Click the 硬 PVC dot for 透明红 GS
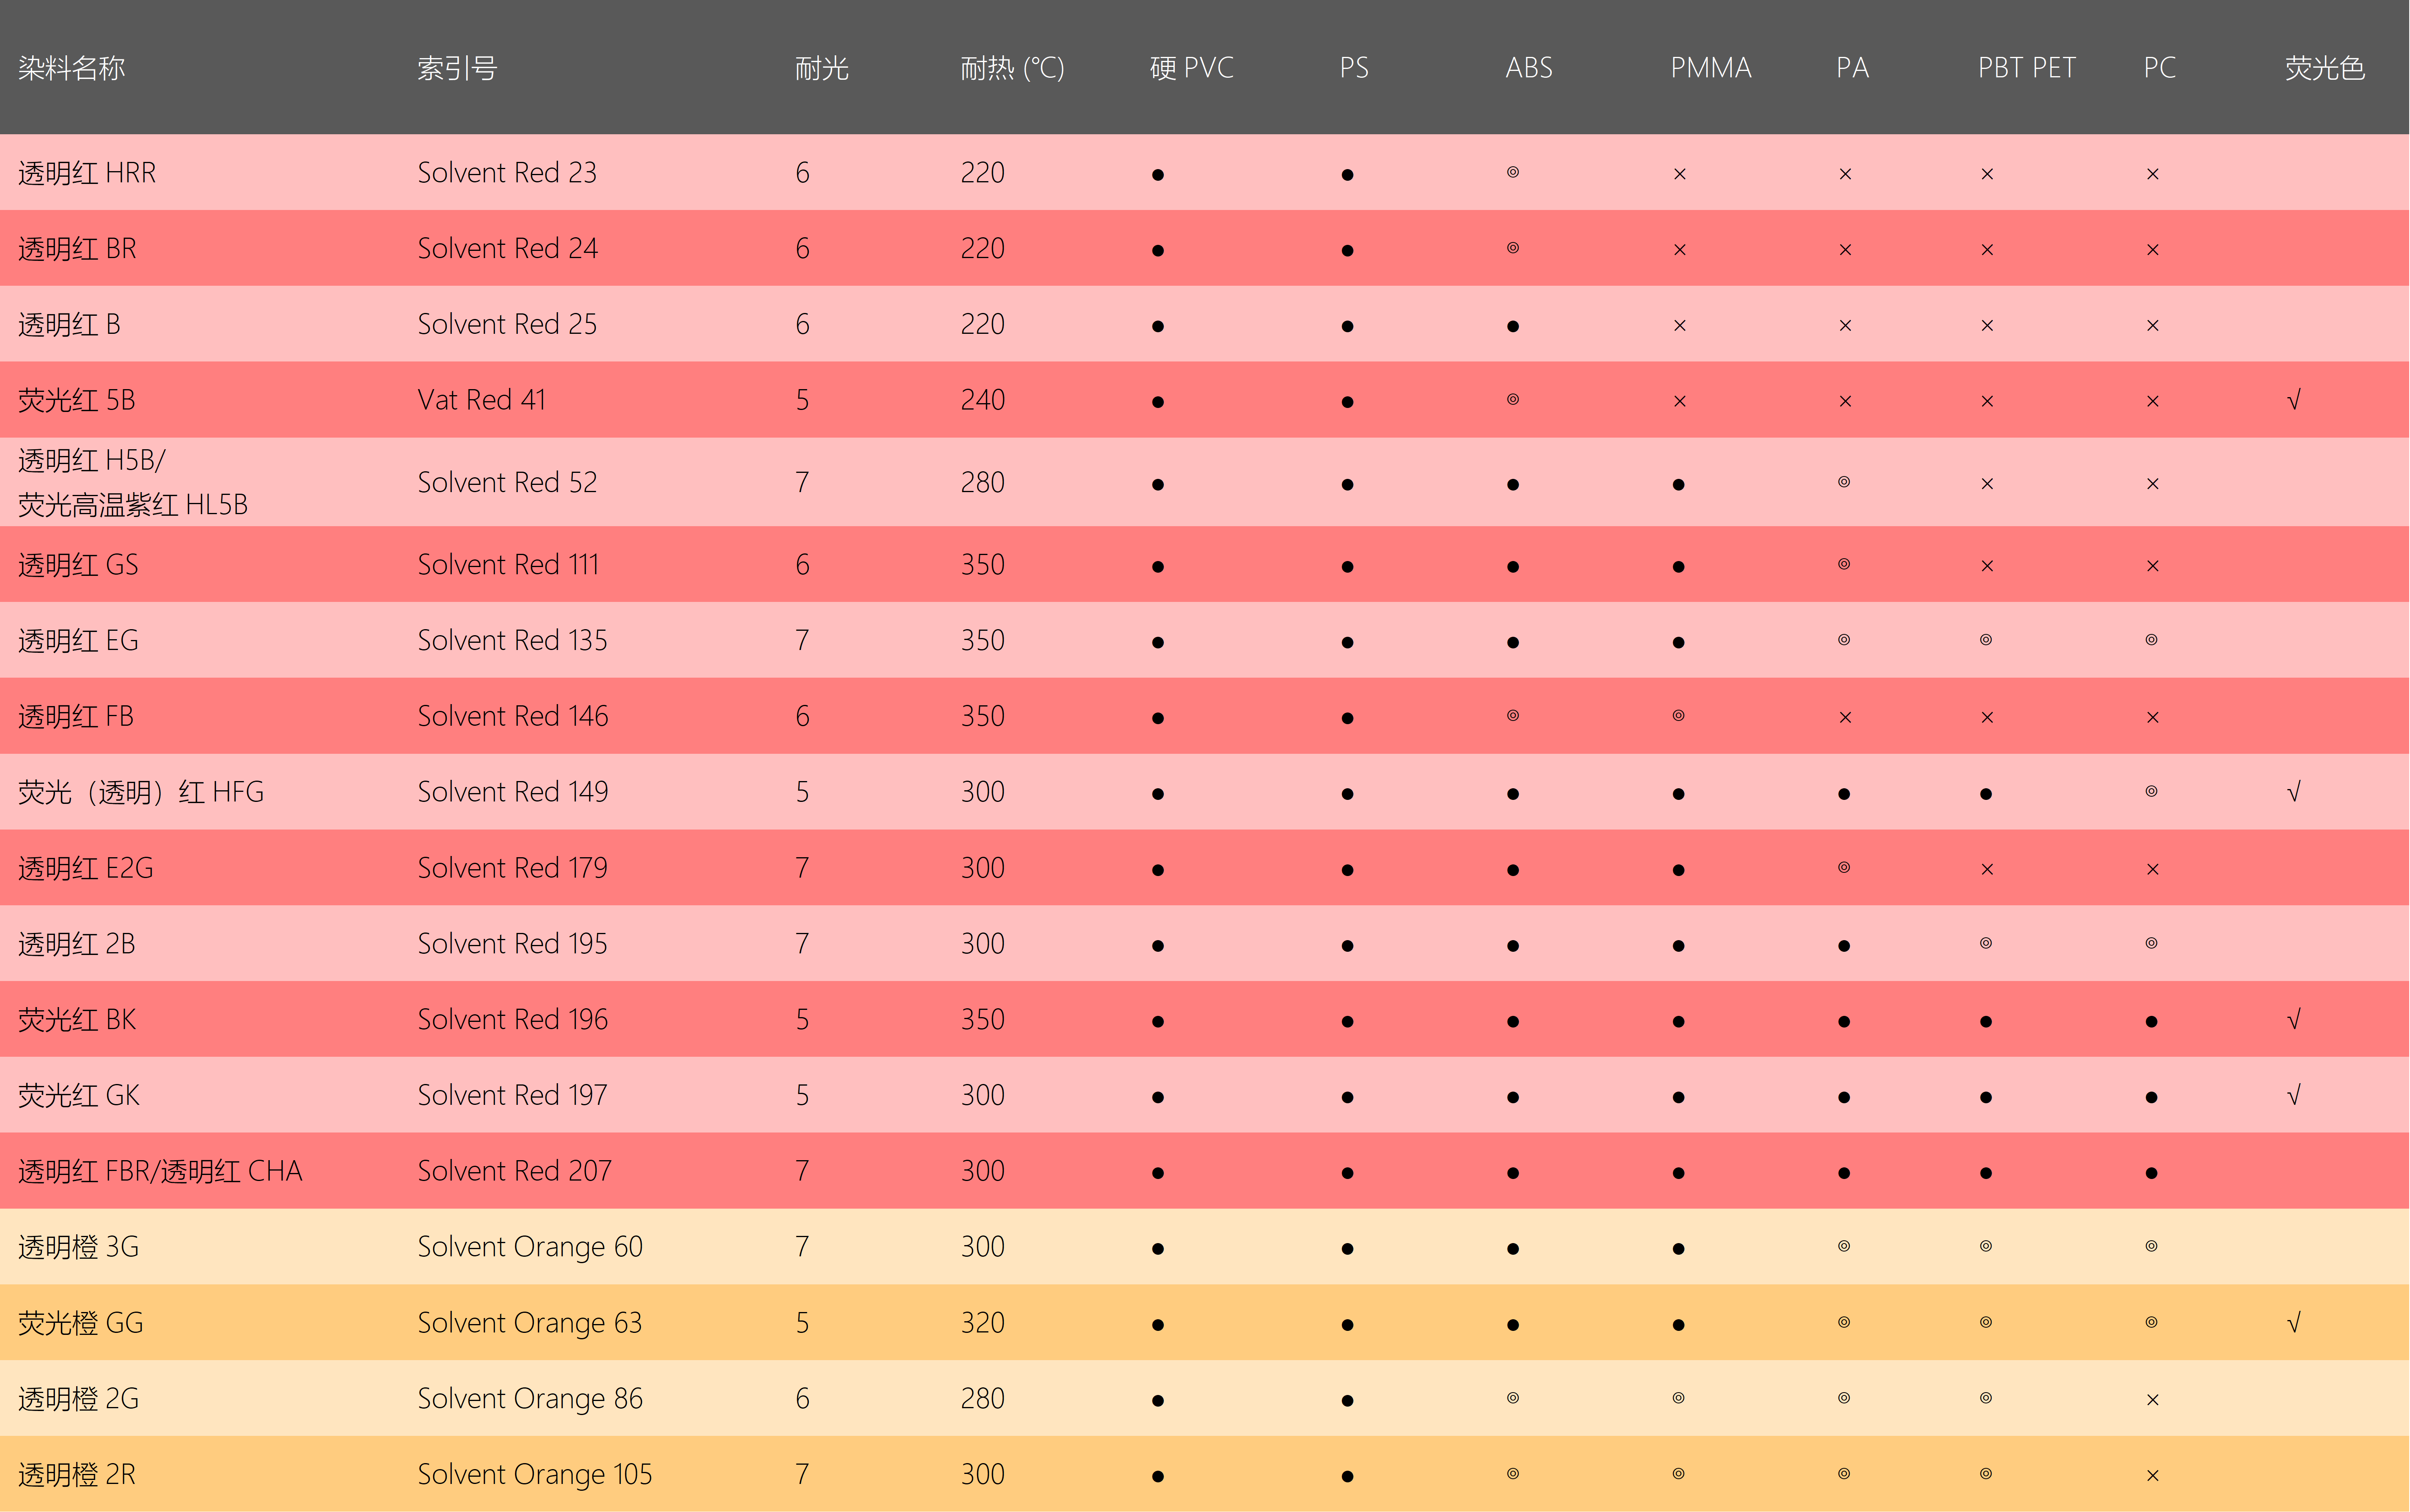Viewport: 2410px width, 1512px height. pyautogui.click(x=1157, y=566)
